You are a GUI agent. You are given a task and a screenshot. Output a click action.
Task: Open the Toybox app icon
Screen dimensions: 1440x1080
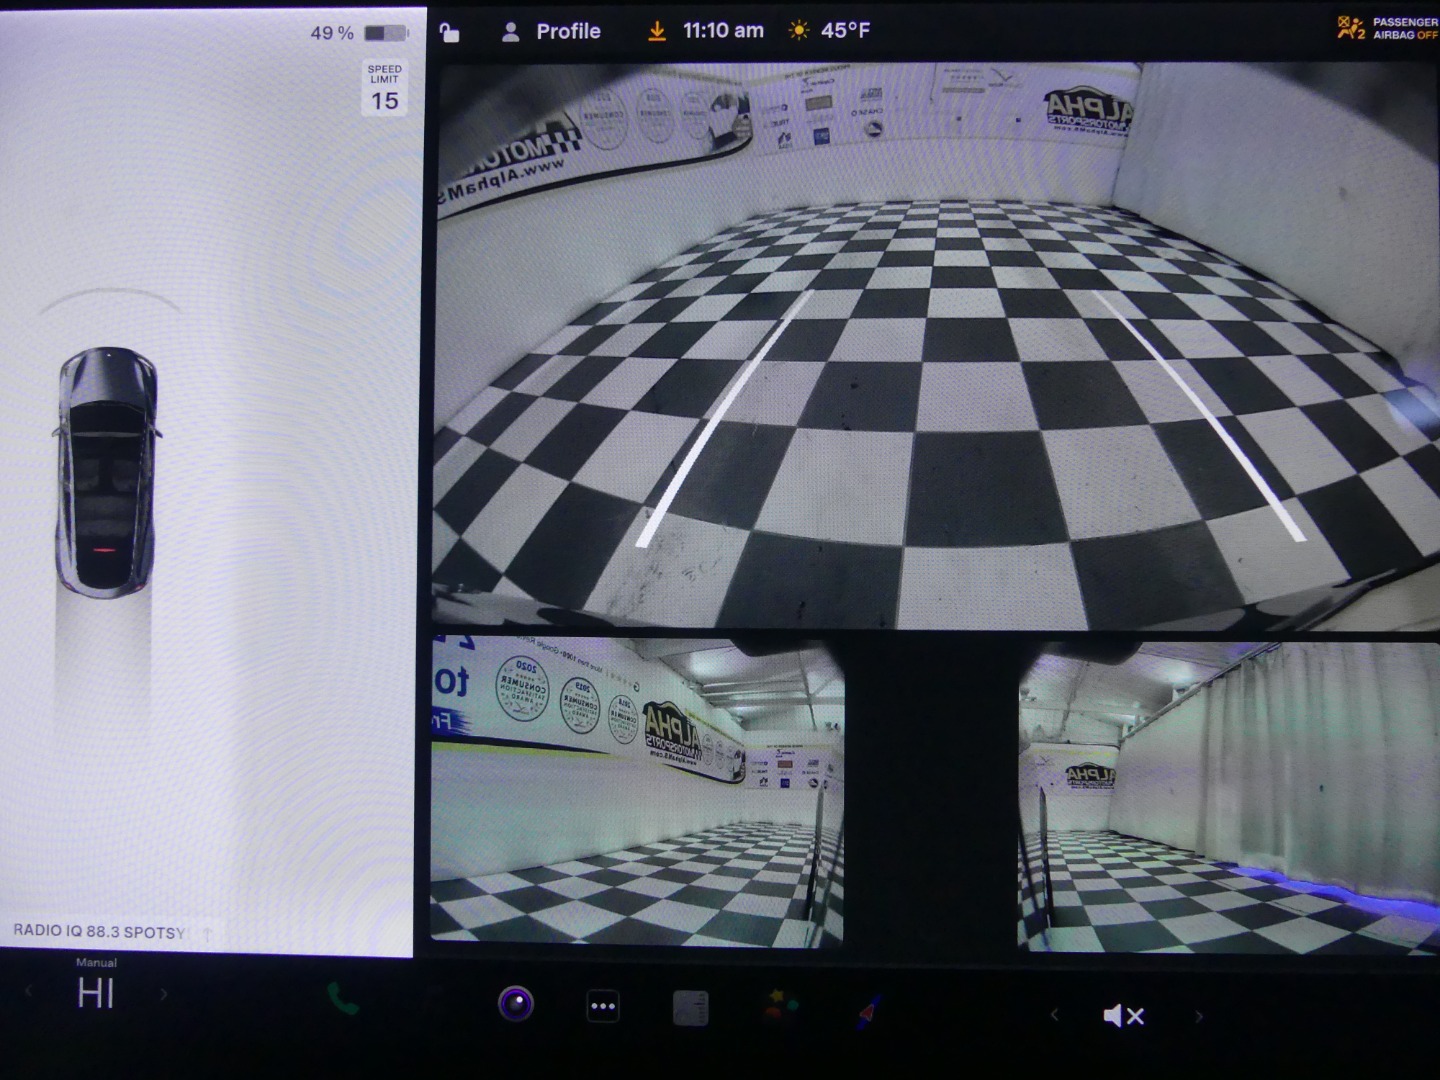click(781, 1005)
